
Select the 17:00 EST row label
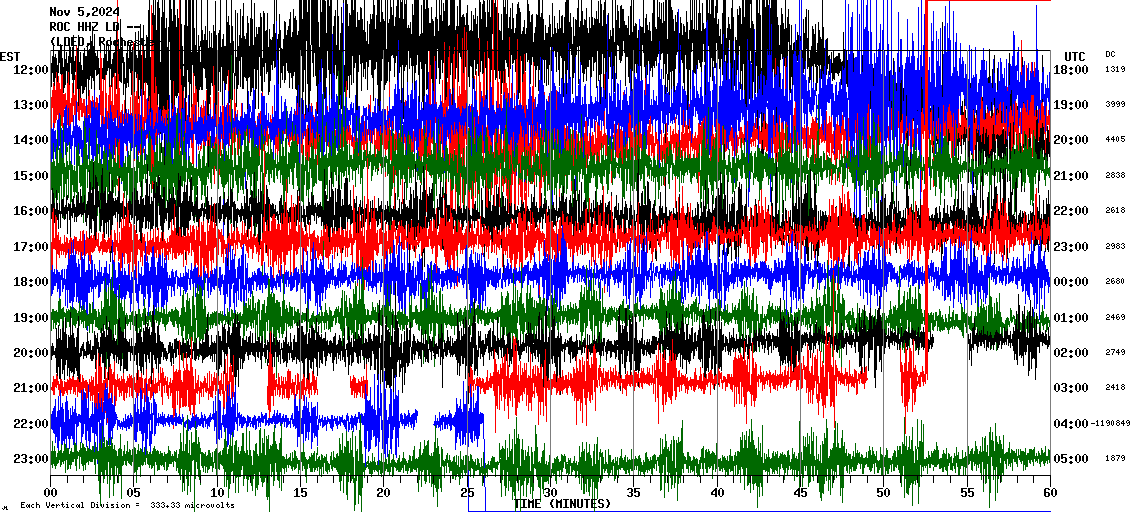click(31, 246)
